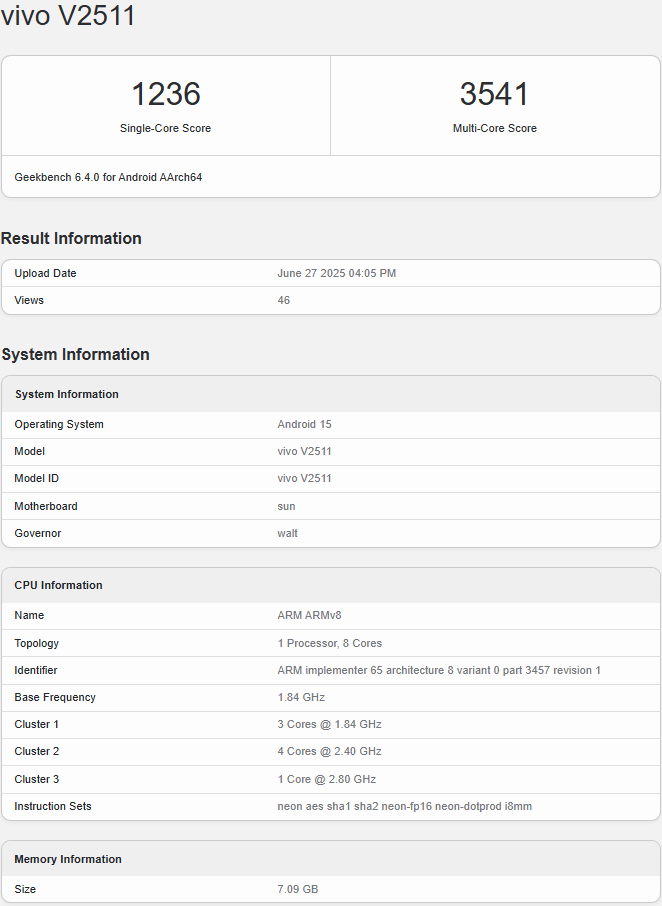Screen dimensions: 662x906
Task: Select the Geekbench 6.4.0 for Android text
Action: (x=108, y=177)
